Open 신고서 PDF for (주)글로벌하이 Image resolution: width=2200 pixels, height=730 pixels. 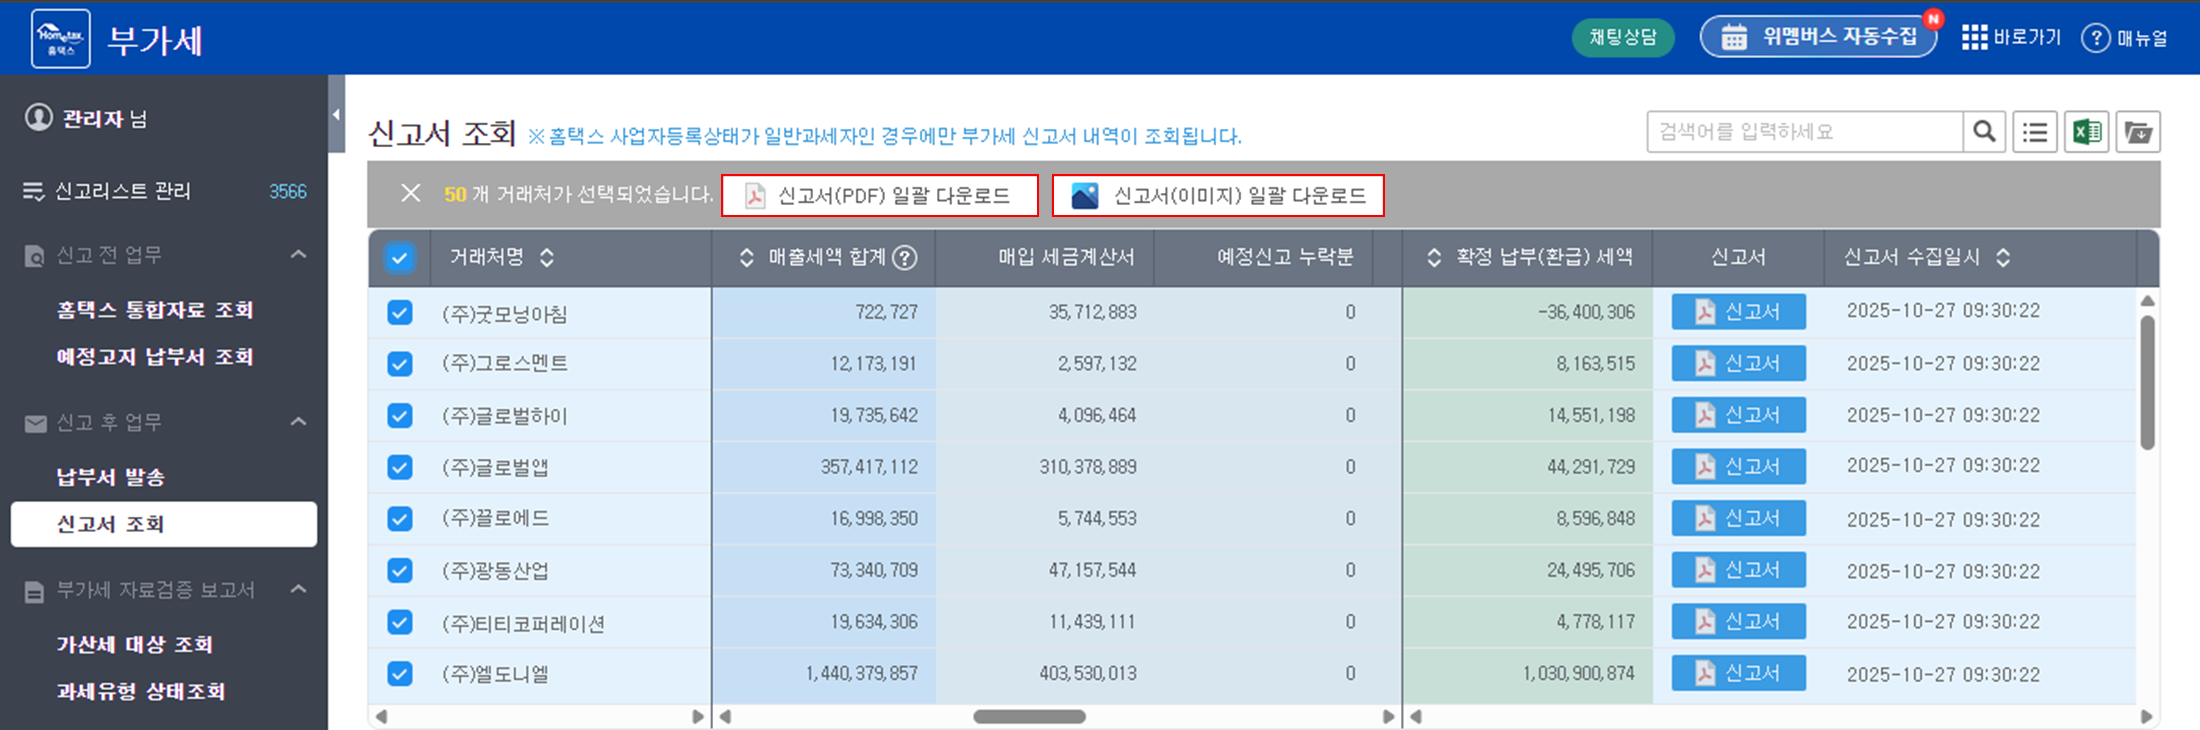[x=1739, y=415]
